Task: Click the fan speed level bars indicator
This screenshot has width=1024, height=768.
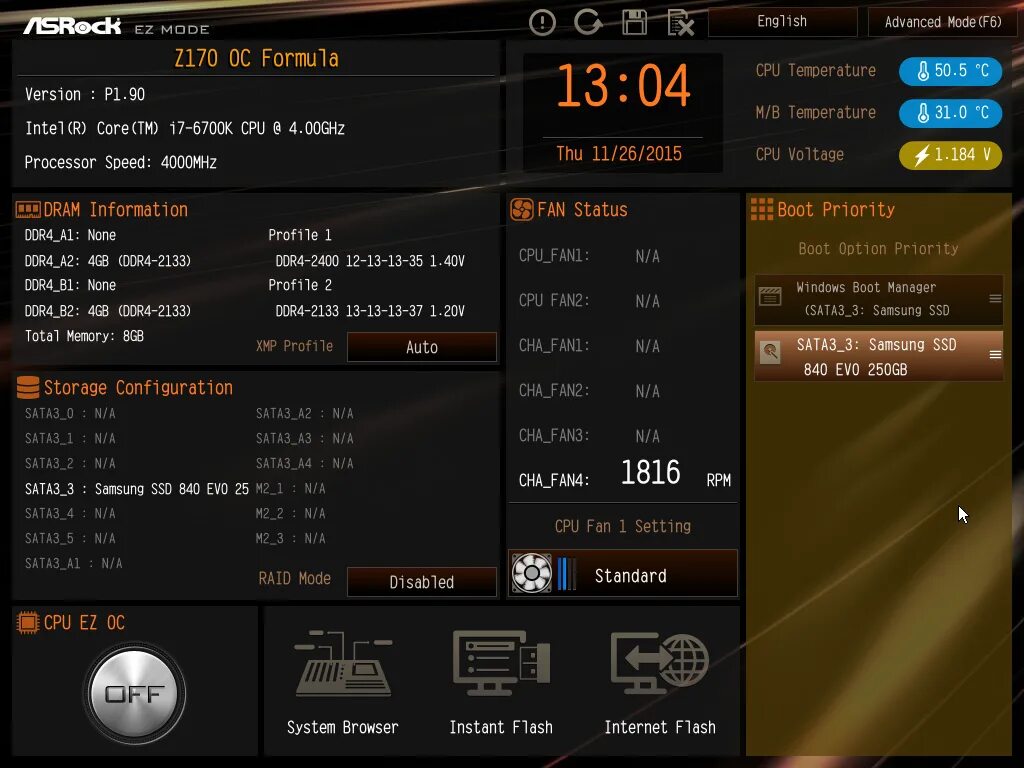Action: (567, 573)
